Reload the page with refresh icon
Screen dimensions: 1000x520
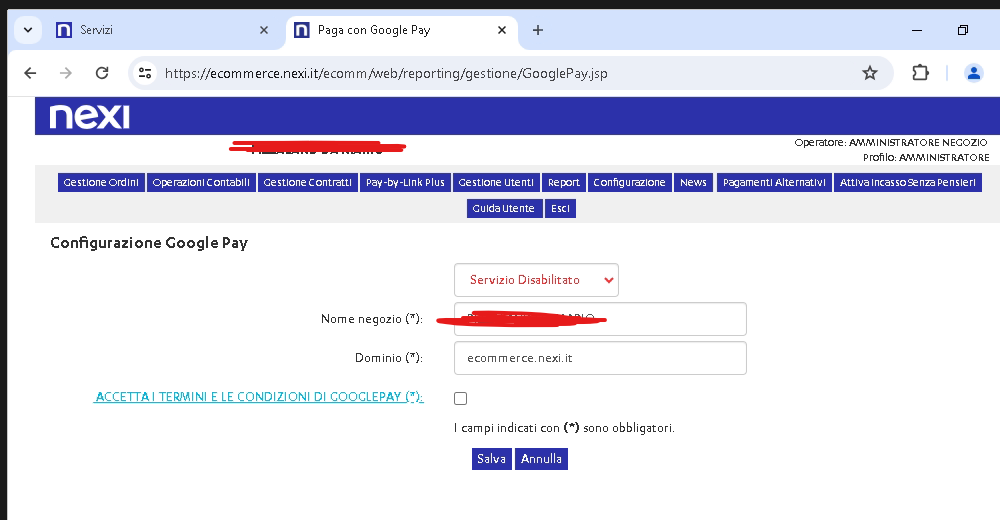[x=102, y=73]
